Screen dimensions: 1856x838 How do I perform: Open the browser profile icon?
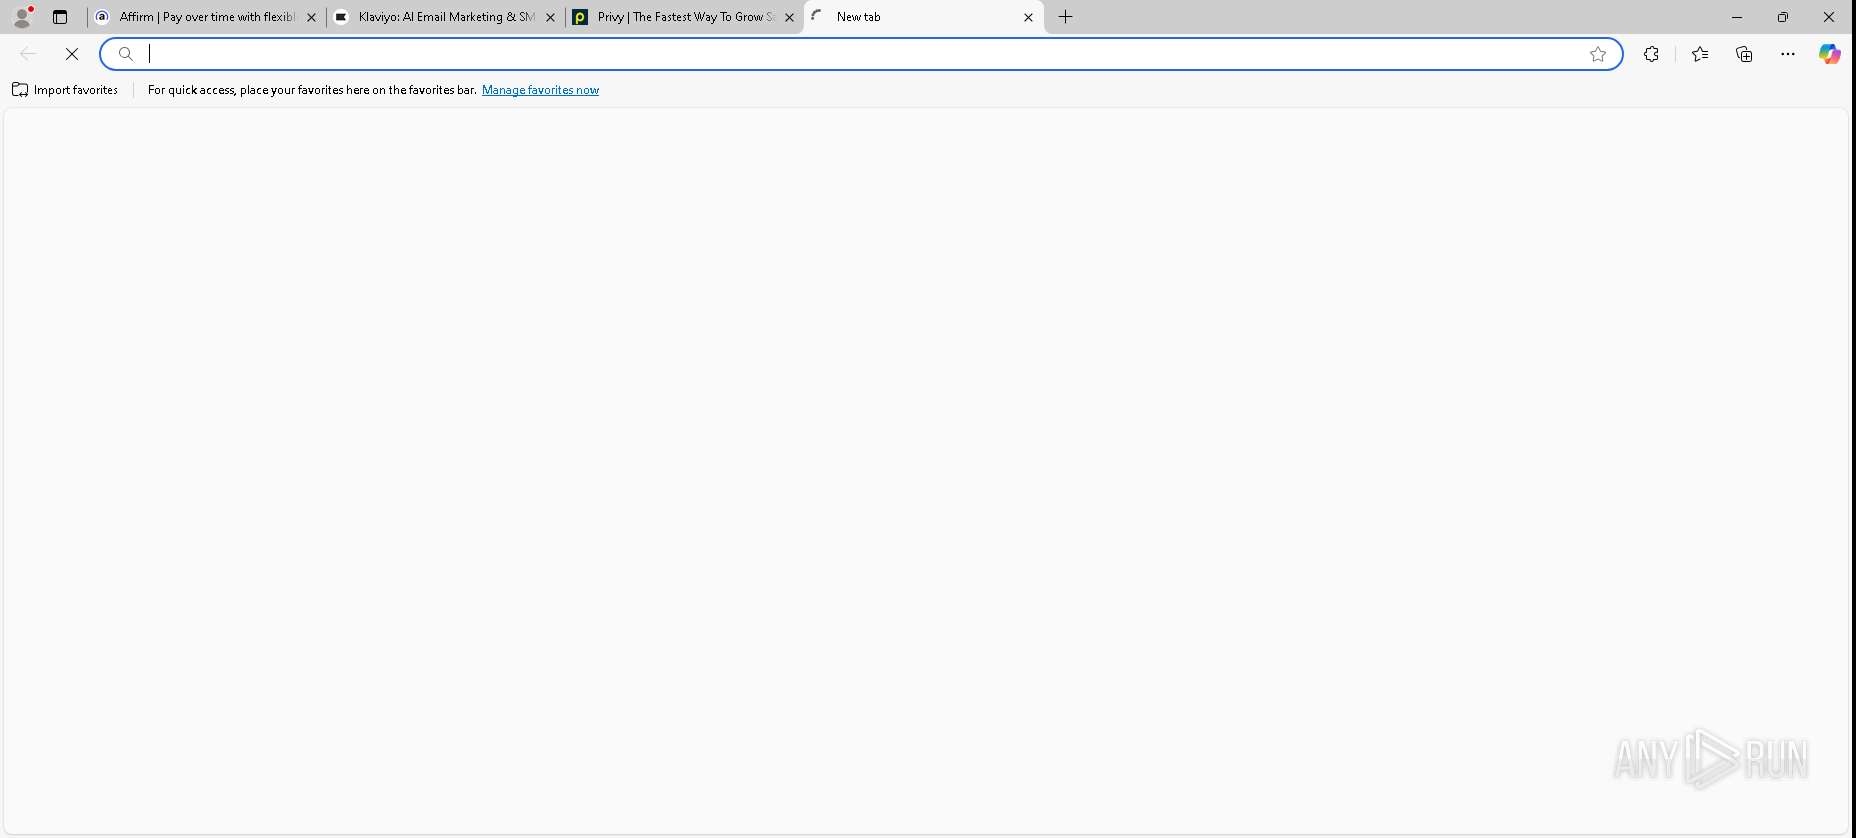tap(22, 17)
